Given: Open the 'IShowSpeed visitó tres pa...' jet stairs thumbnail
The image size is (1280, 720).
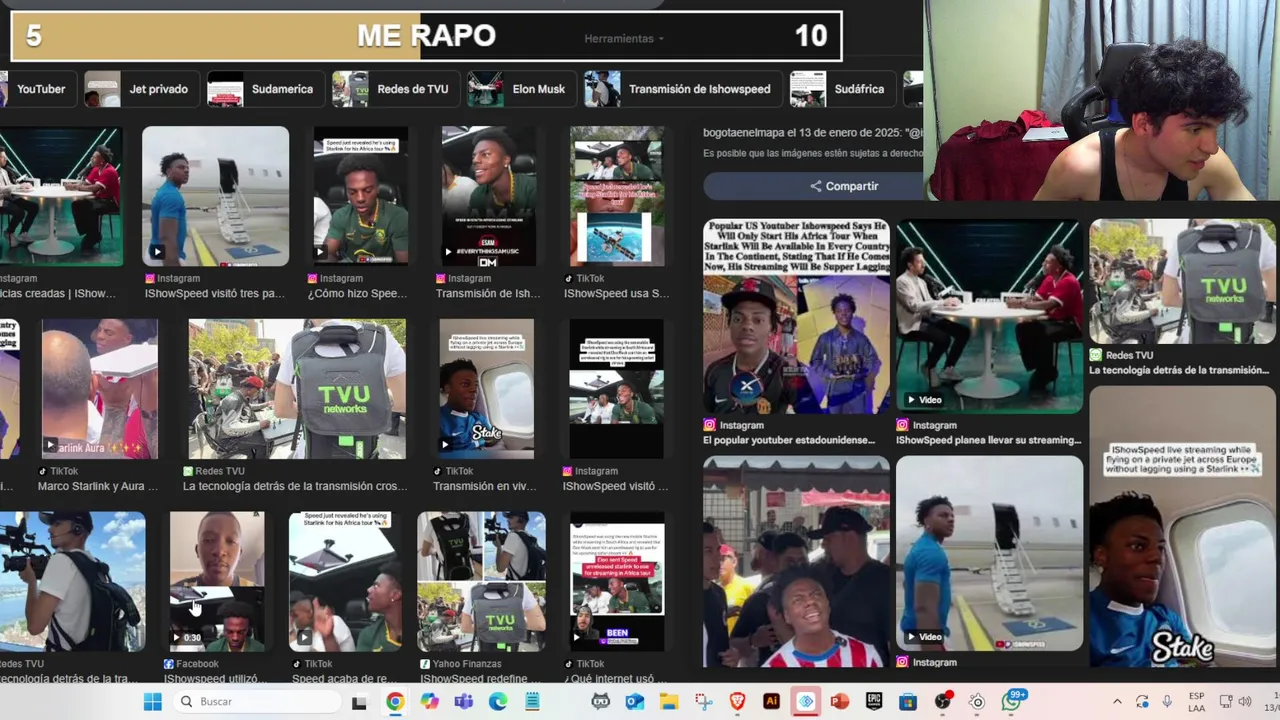Looking at the screenshot, I should 215,196.
